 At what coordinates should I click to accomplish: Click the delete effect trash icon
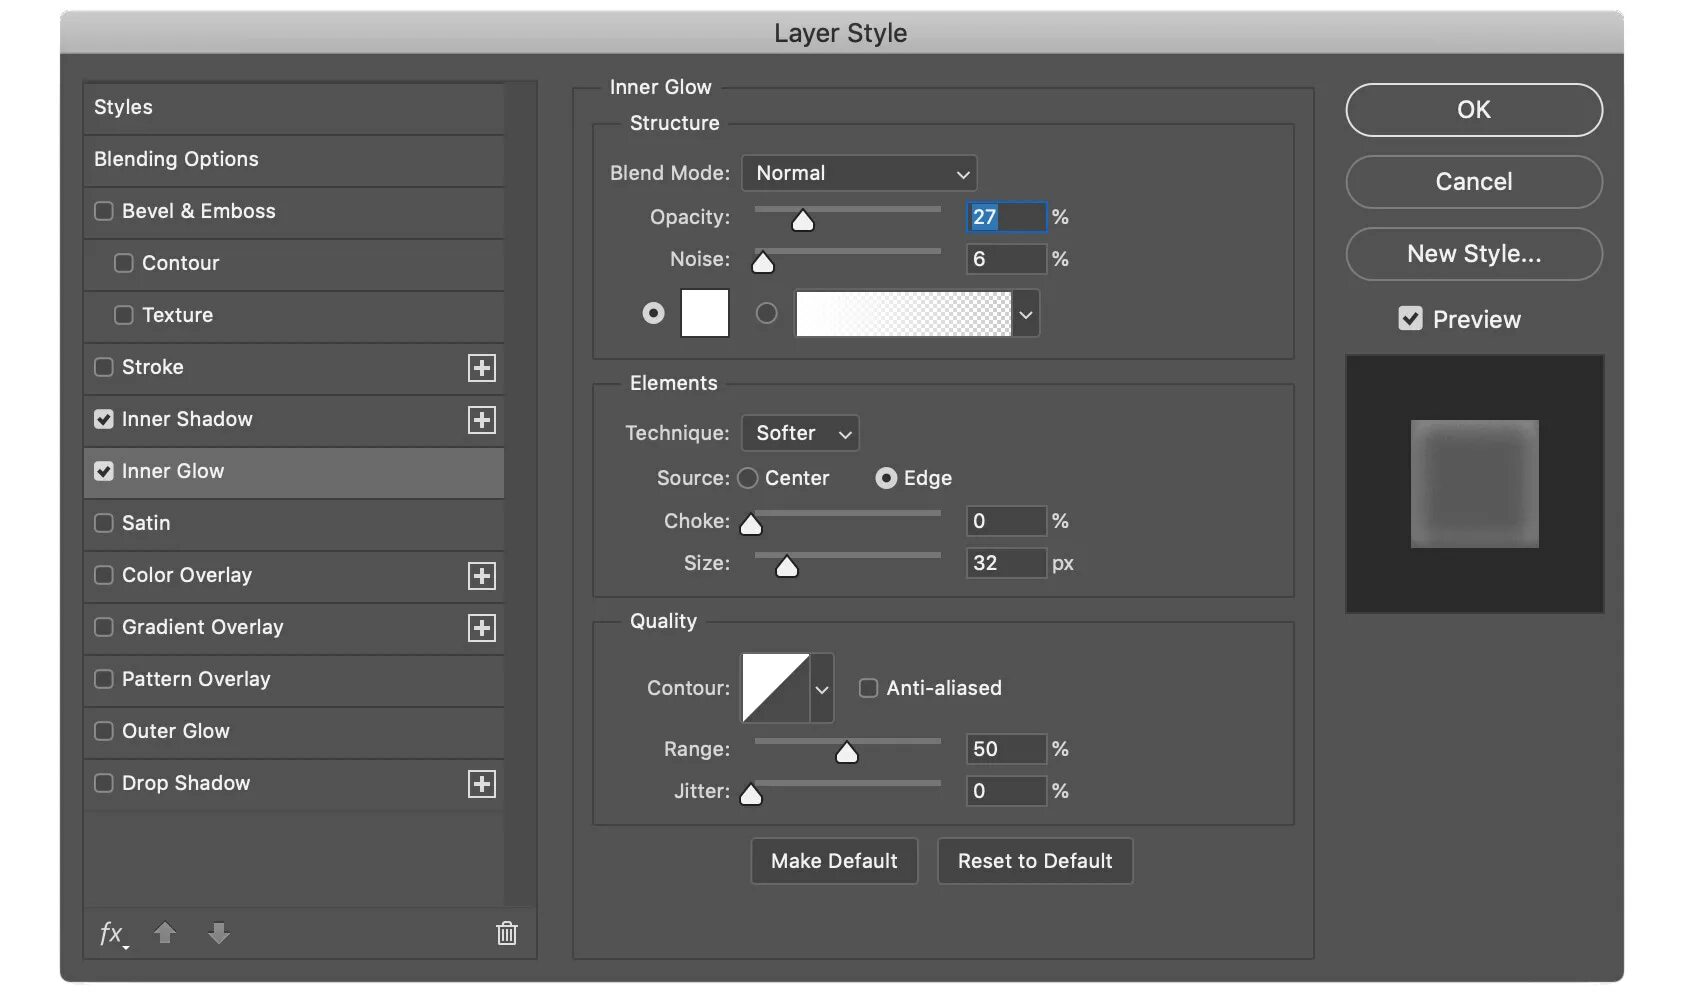(507, 933)
